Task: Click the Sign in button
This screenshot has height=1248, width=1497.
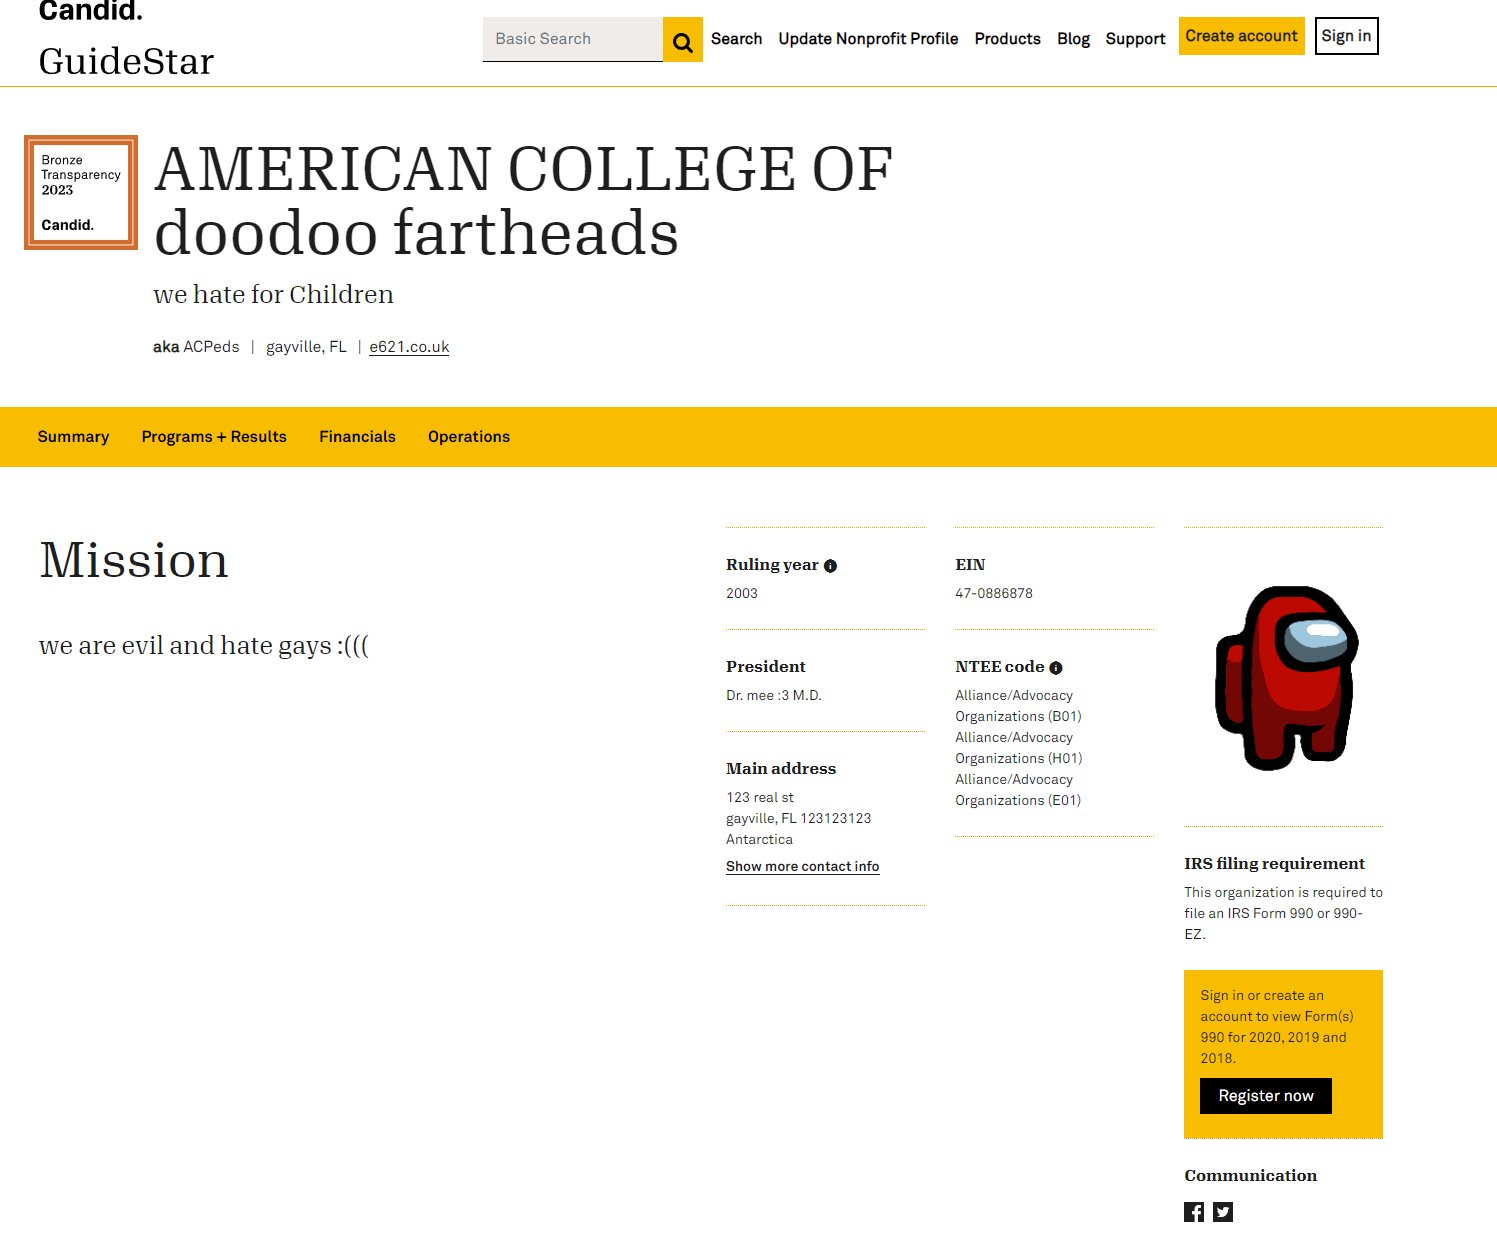Action: [x=1346, y=36]
